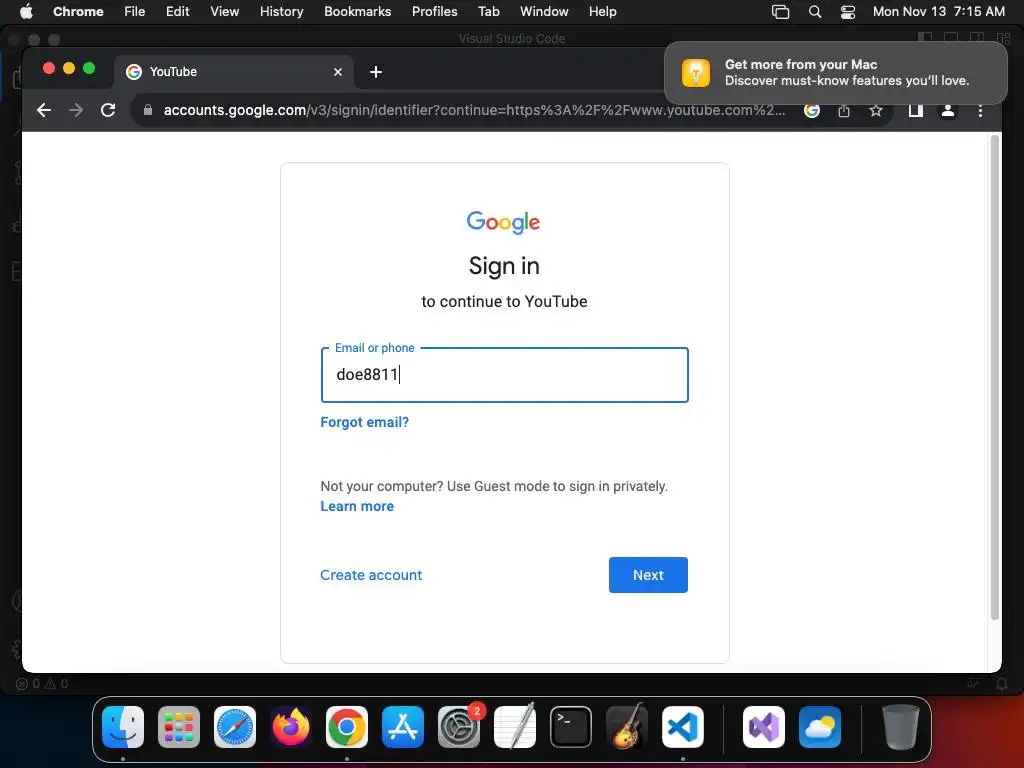This screenshot has width=1024, height=768.
Task: Click the Chrome back arrow
Action: (44, 110)
